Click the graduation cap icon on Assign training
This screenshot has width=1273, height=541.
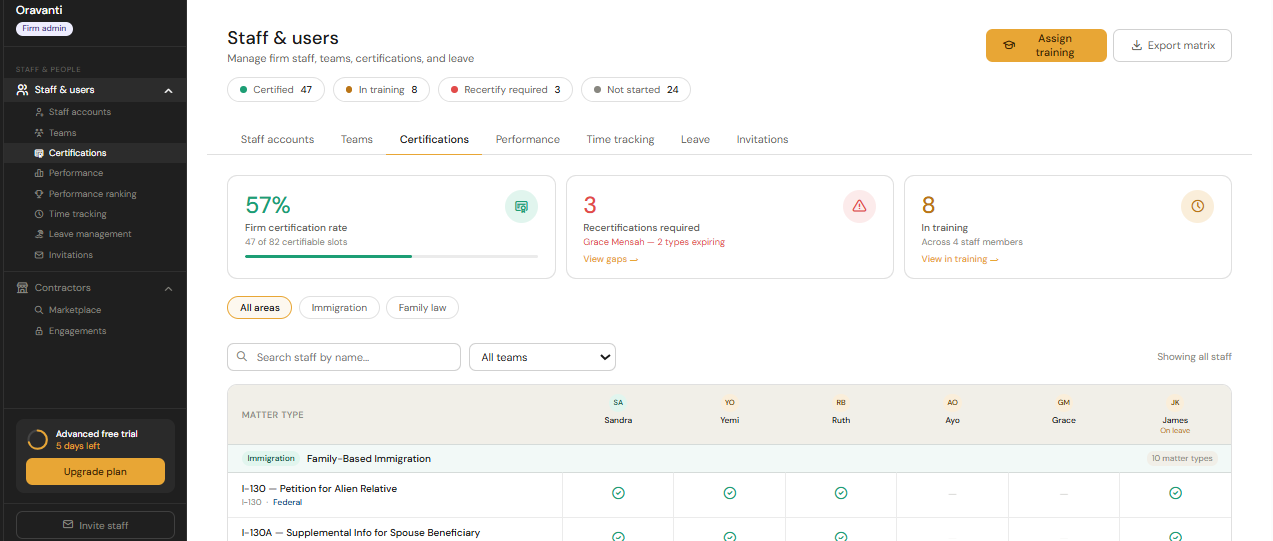(1010, 46)
